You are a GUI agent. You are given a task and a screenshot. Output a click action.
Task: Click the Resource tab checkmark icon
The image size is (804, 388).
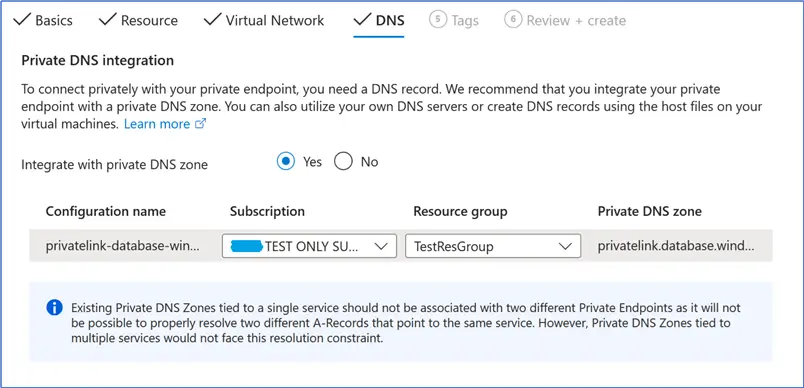107,20
